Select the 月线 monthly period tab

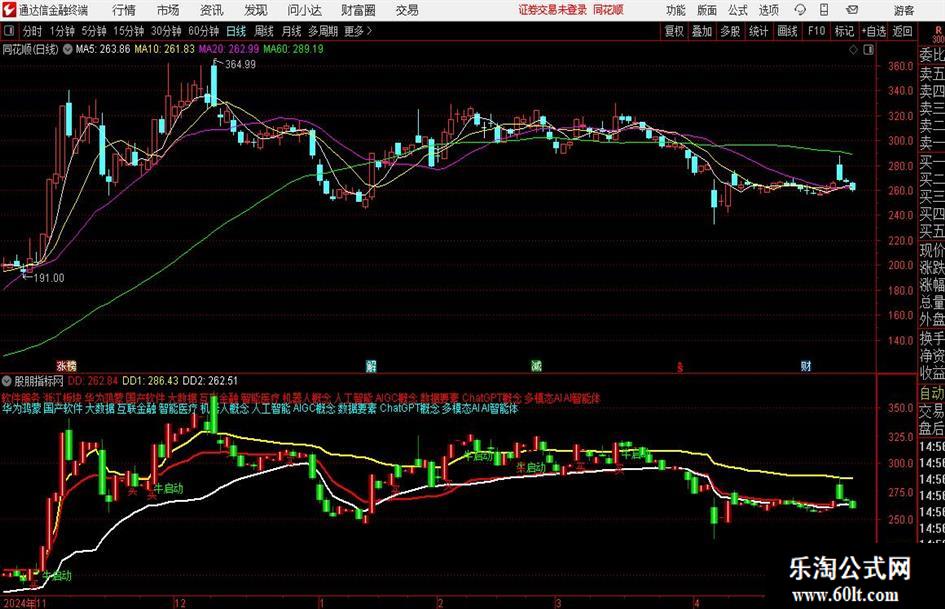point(291,31)
